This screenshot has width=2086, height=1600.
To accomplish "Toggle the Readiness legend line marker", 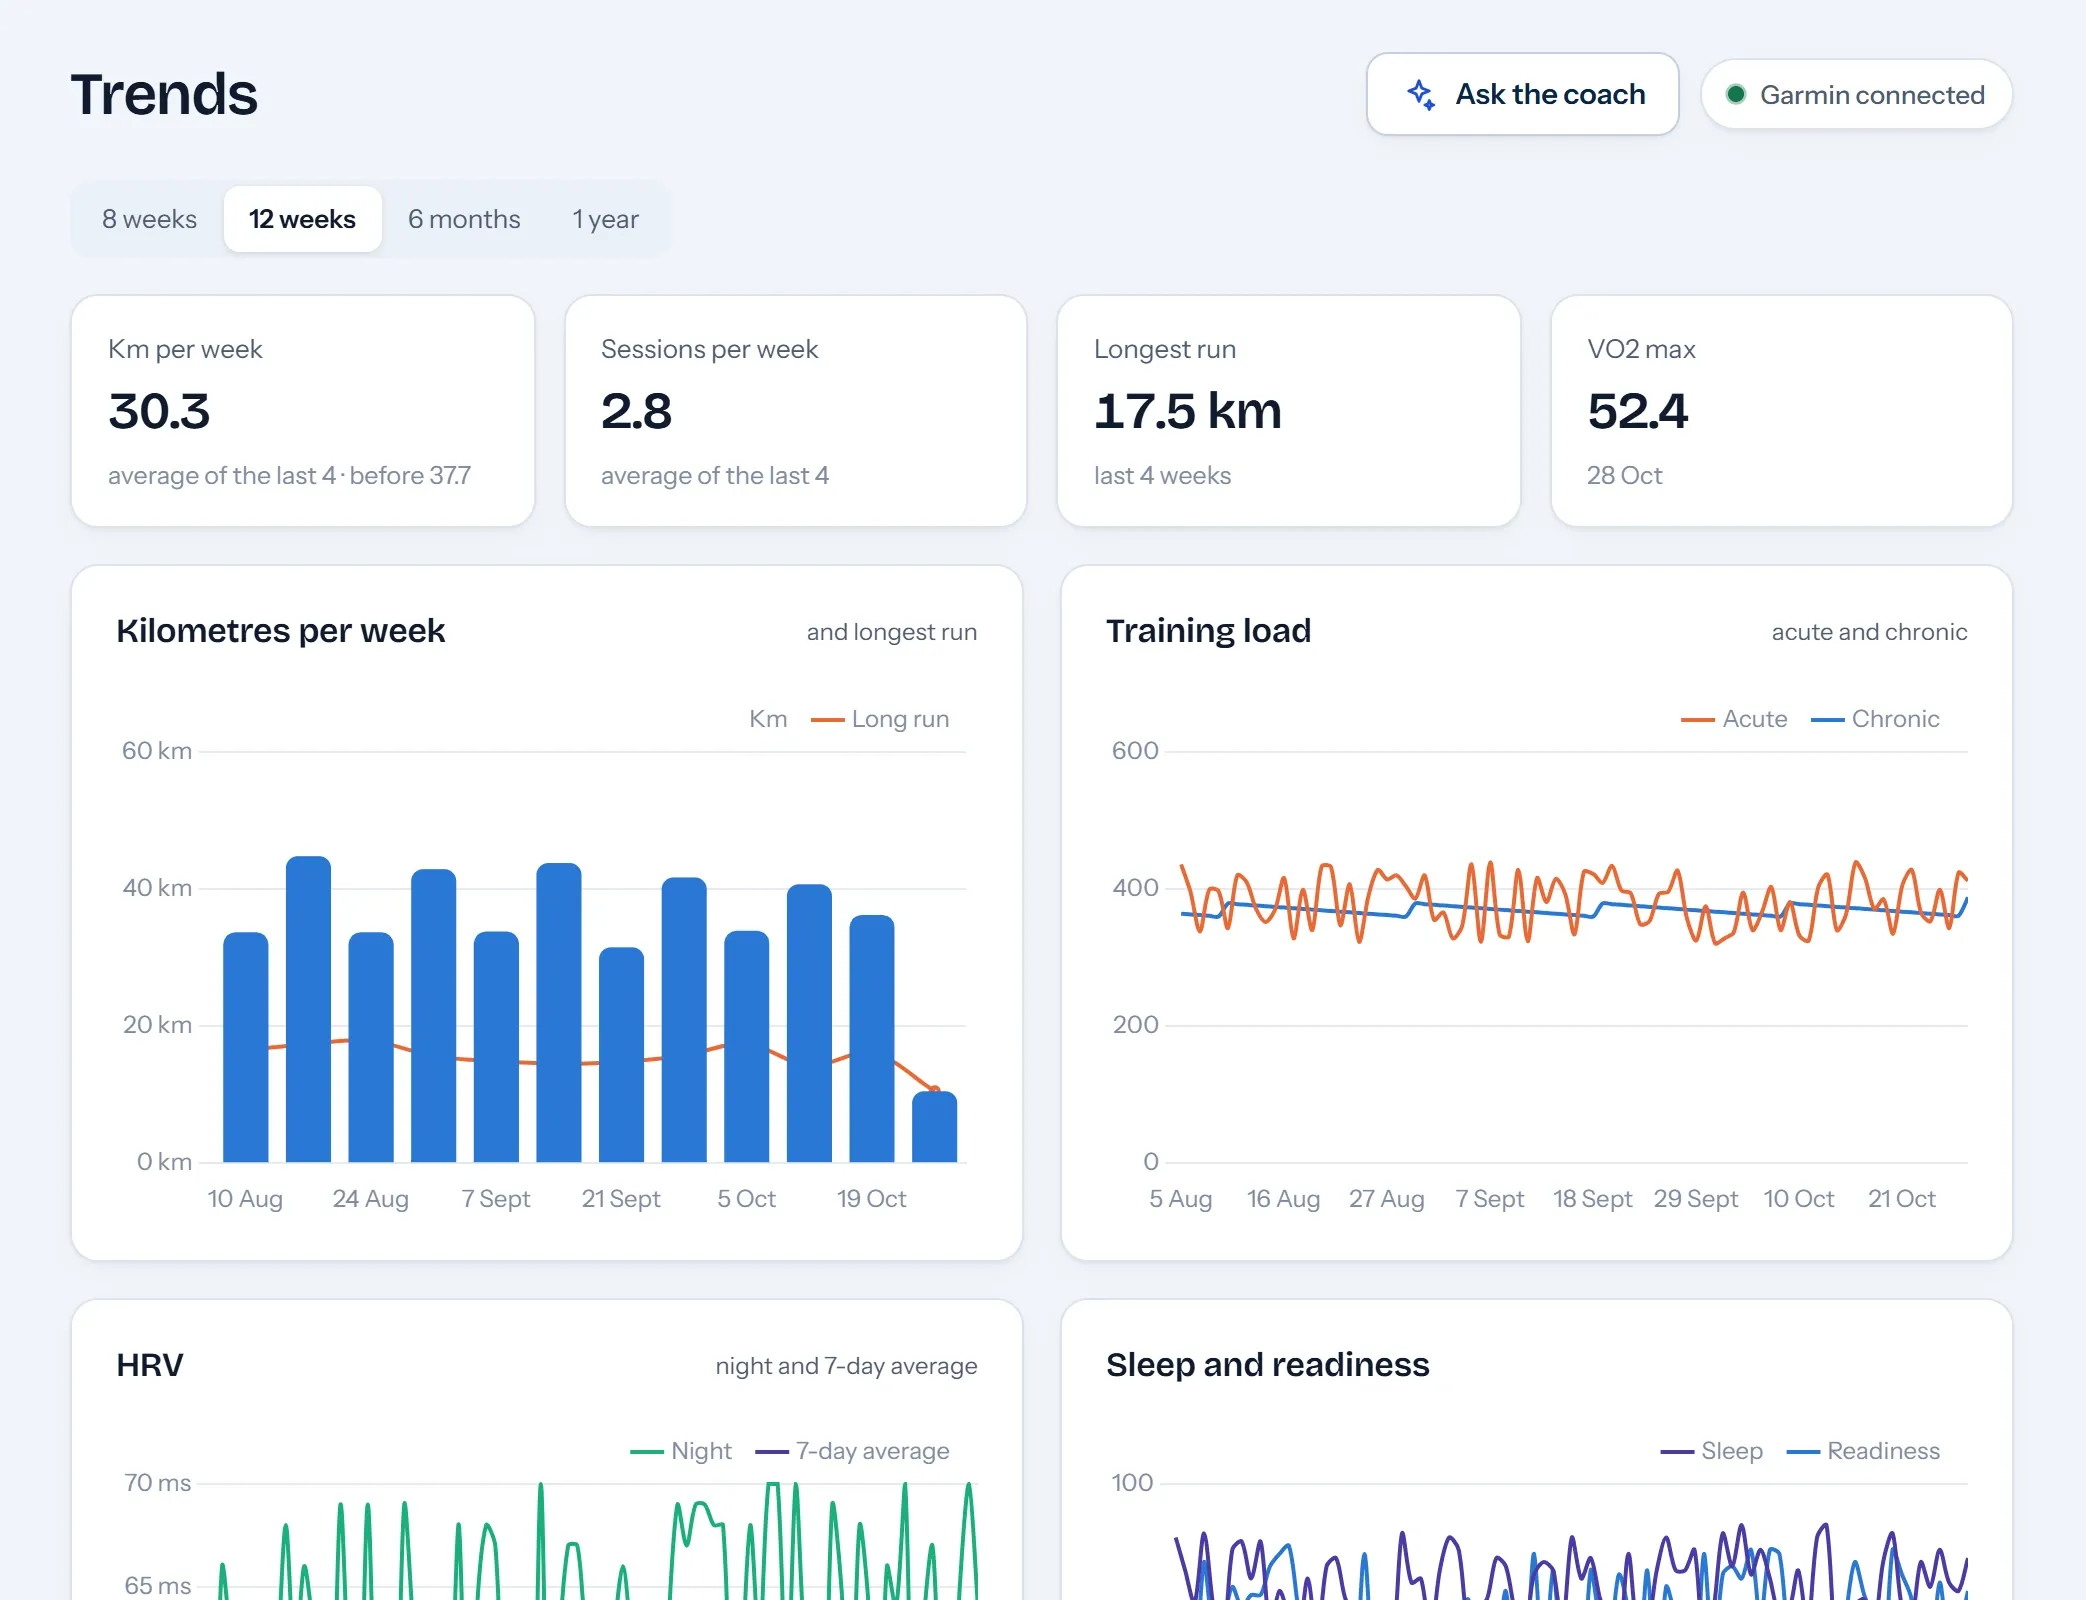I will [1803, 1451].
